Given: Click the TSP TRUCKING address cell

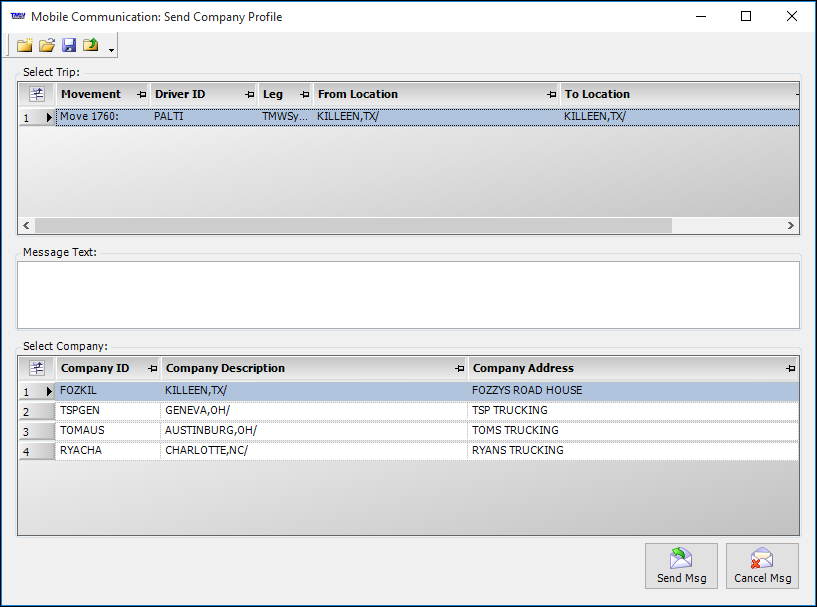Looking at the screenshot, I should coord(633,411).
